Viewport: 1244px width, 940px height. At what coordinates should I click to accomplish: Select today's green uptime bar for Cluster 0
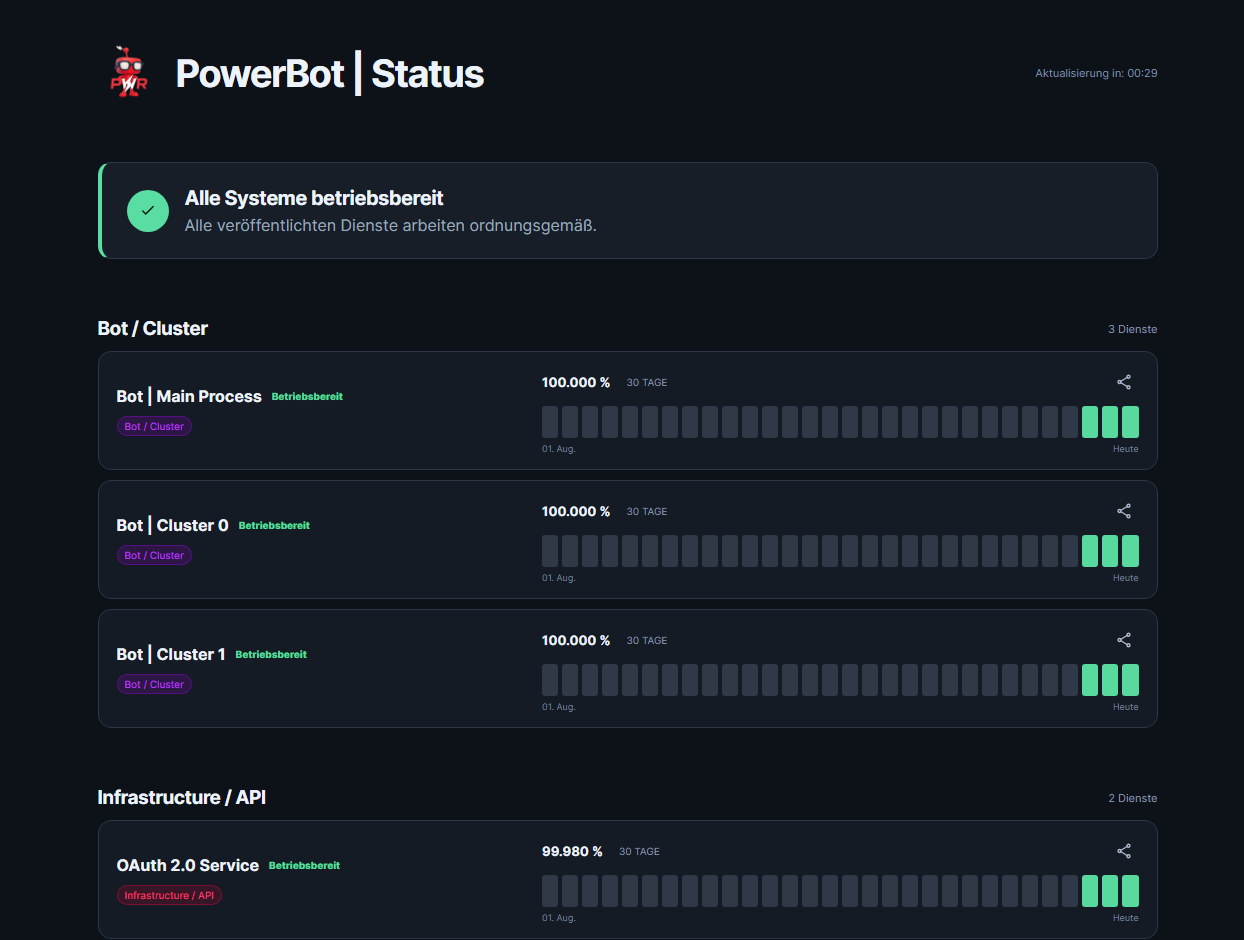coord(1130,551)
